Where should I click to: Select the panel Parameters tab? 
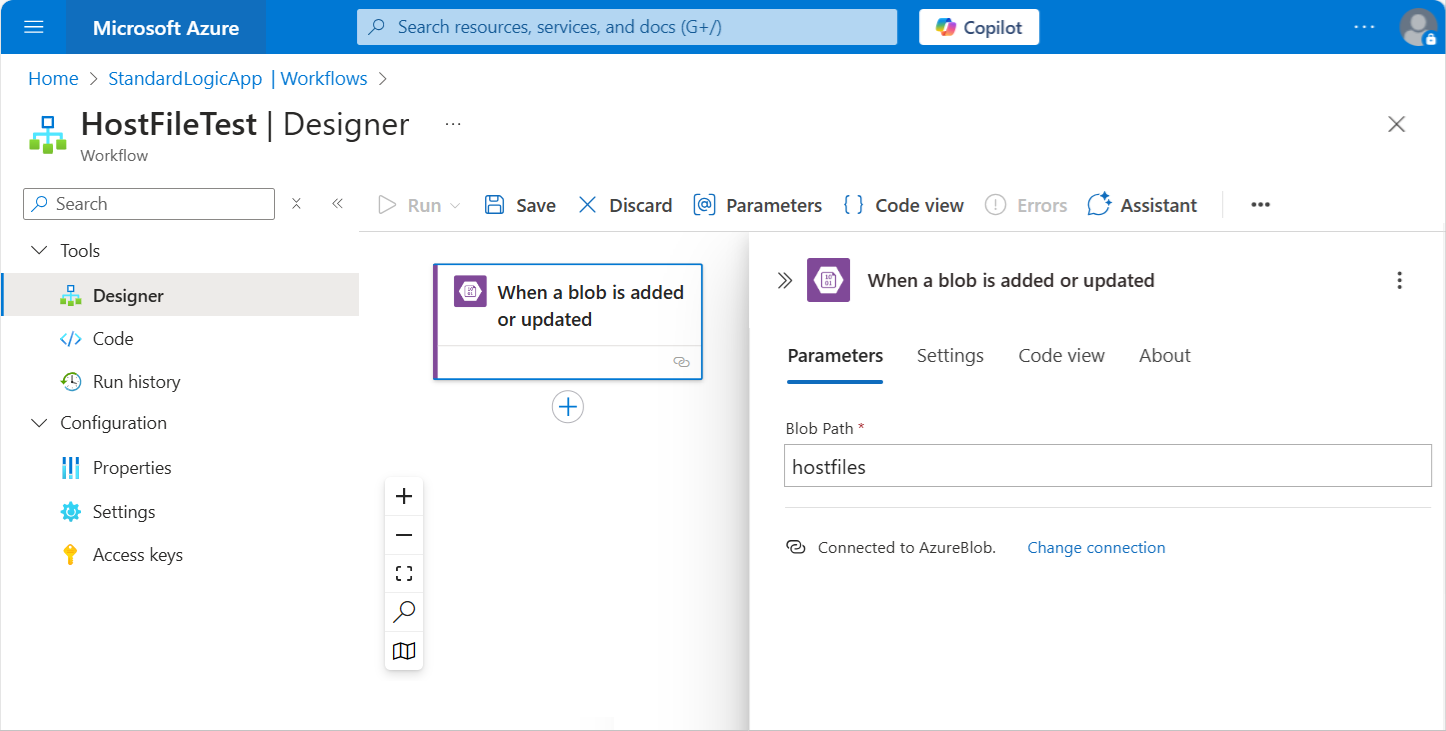pyautogui.click(x=835, y=356)
